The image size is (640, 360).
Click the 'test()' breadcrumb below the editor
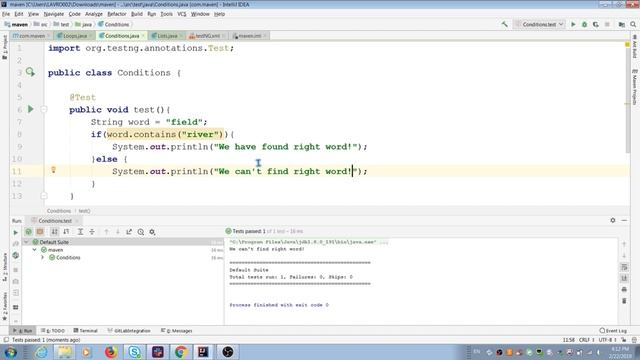click(x=84, y=211)
